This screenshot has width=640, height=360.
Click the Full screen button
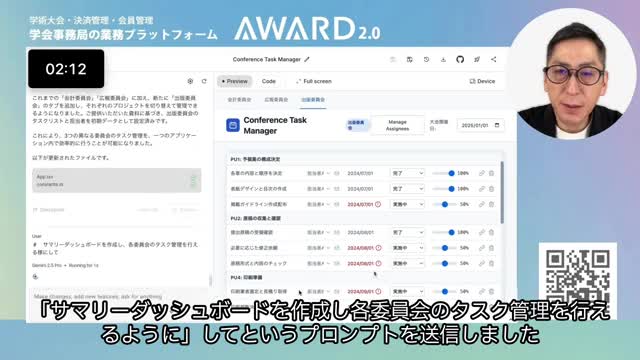(313, 81)
